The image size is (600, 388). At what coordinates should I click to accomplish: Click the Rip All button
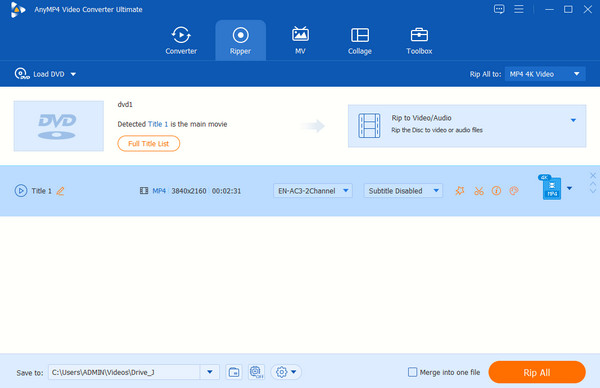(537, 372)
